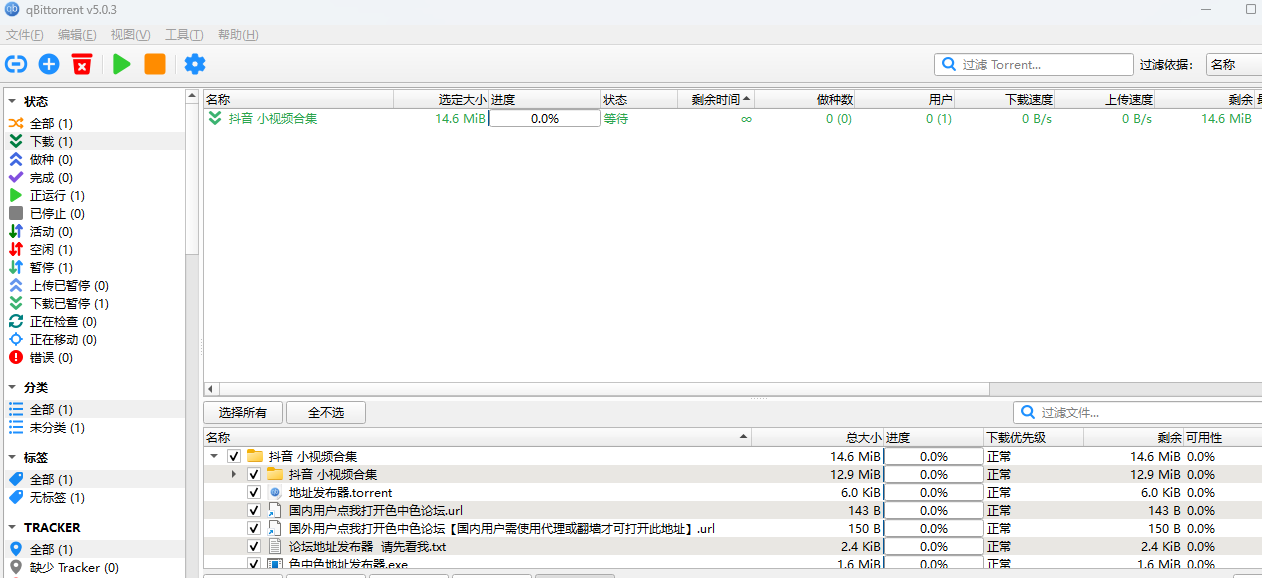Click the torrent's 0.0% progress bar
Viewport: 1262px width, 578px height.
click(545, 118)
